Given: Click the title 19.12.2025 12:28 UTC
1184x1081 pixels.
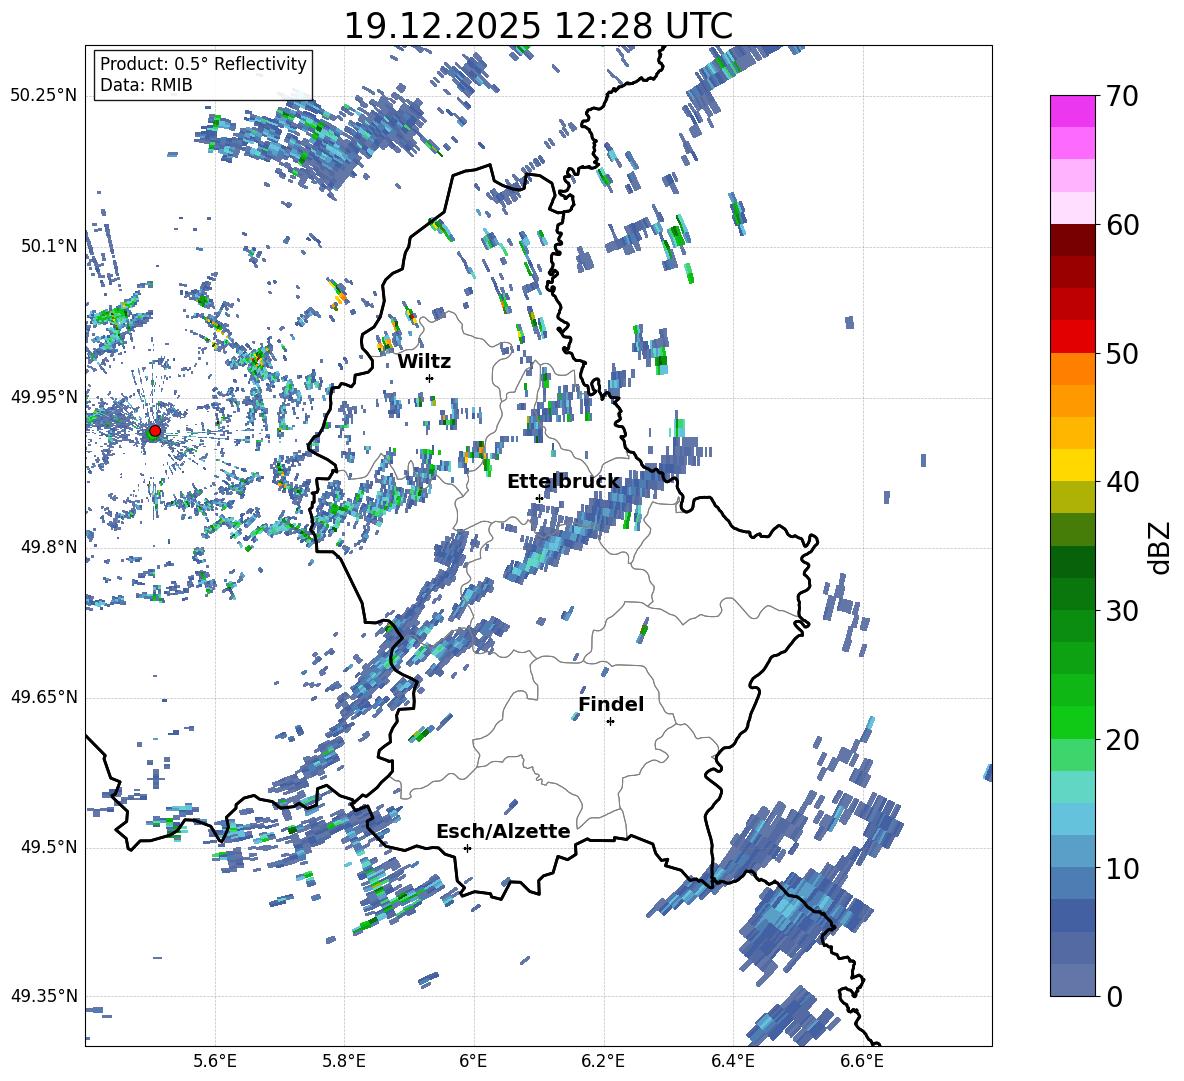Looking at the screenshot, I should click(538, 26).
